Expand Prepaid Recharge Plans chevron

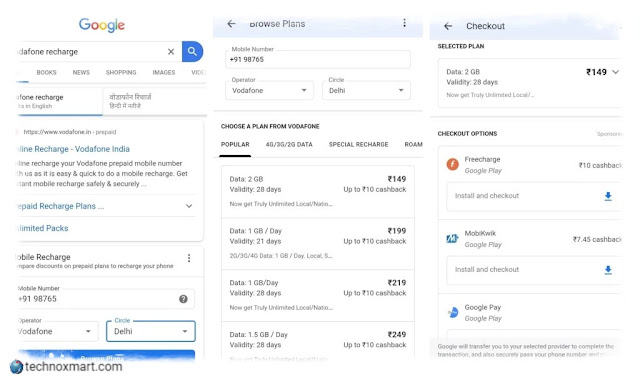[x=189, y=206]
